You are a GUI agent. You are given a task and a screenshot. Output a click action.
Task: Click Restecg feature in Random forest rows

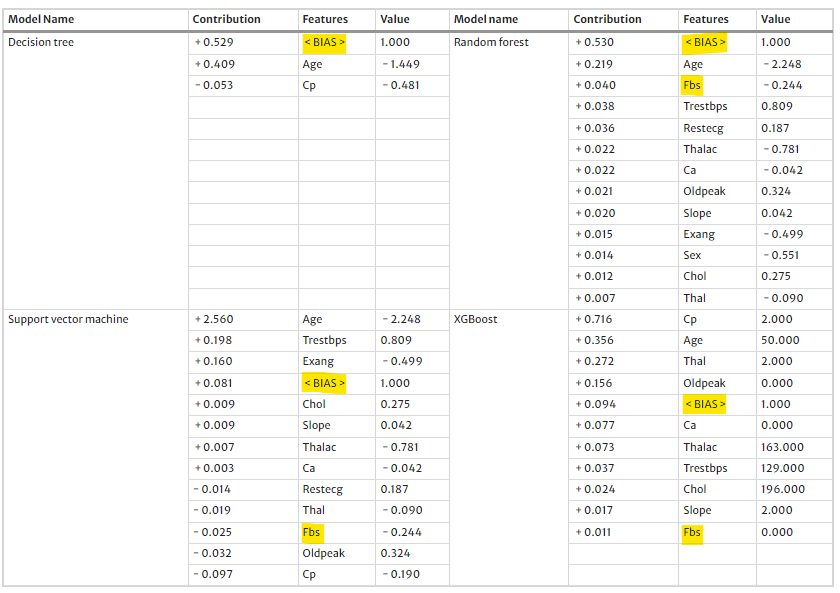(x=703, y=128)
